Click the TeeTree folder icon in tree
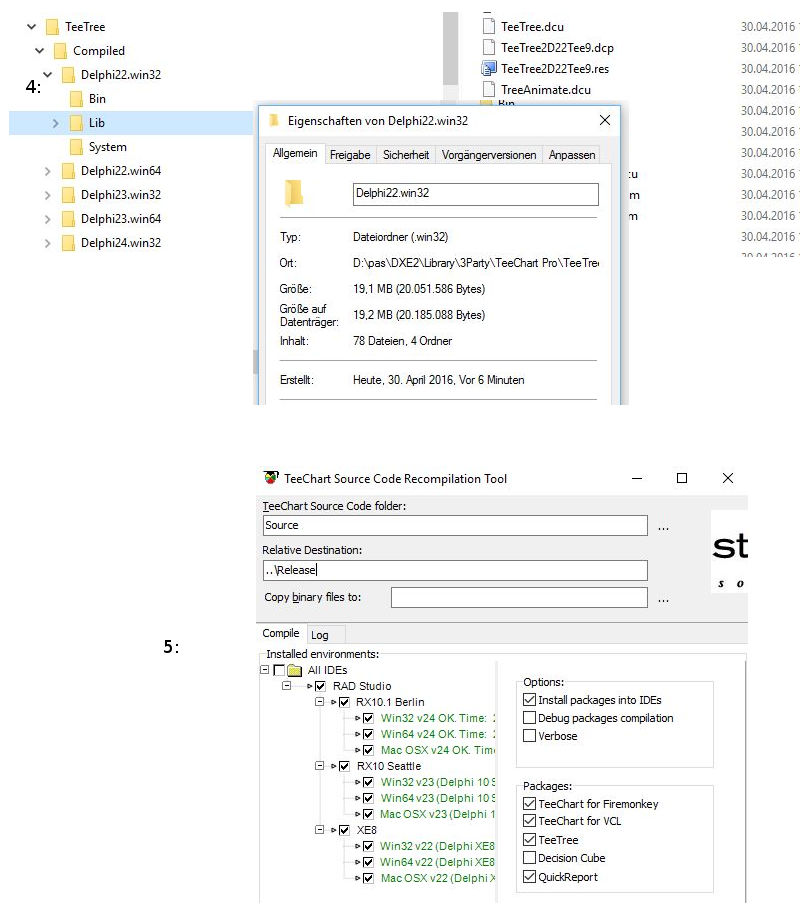 (52, 27)
